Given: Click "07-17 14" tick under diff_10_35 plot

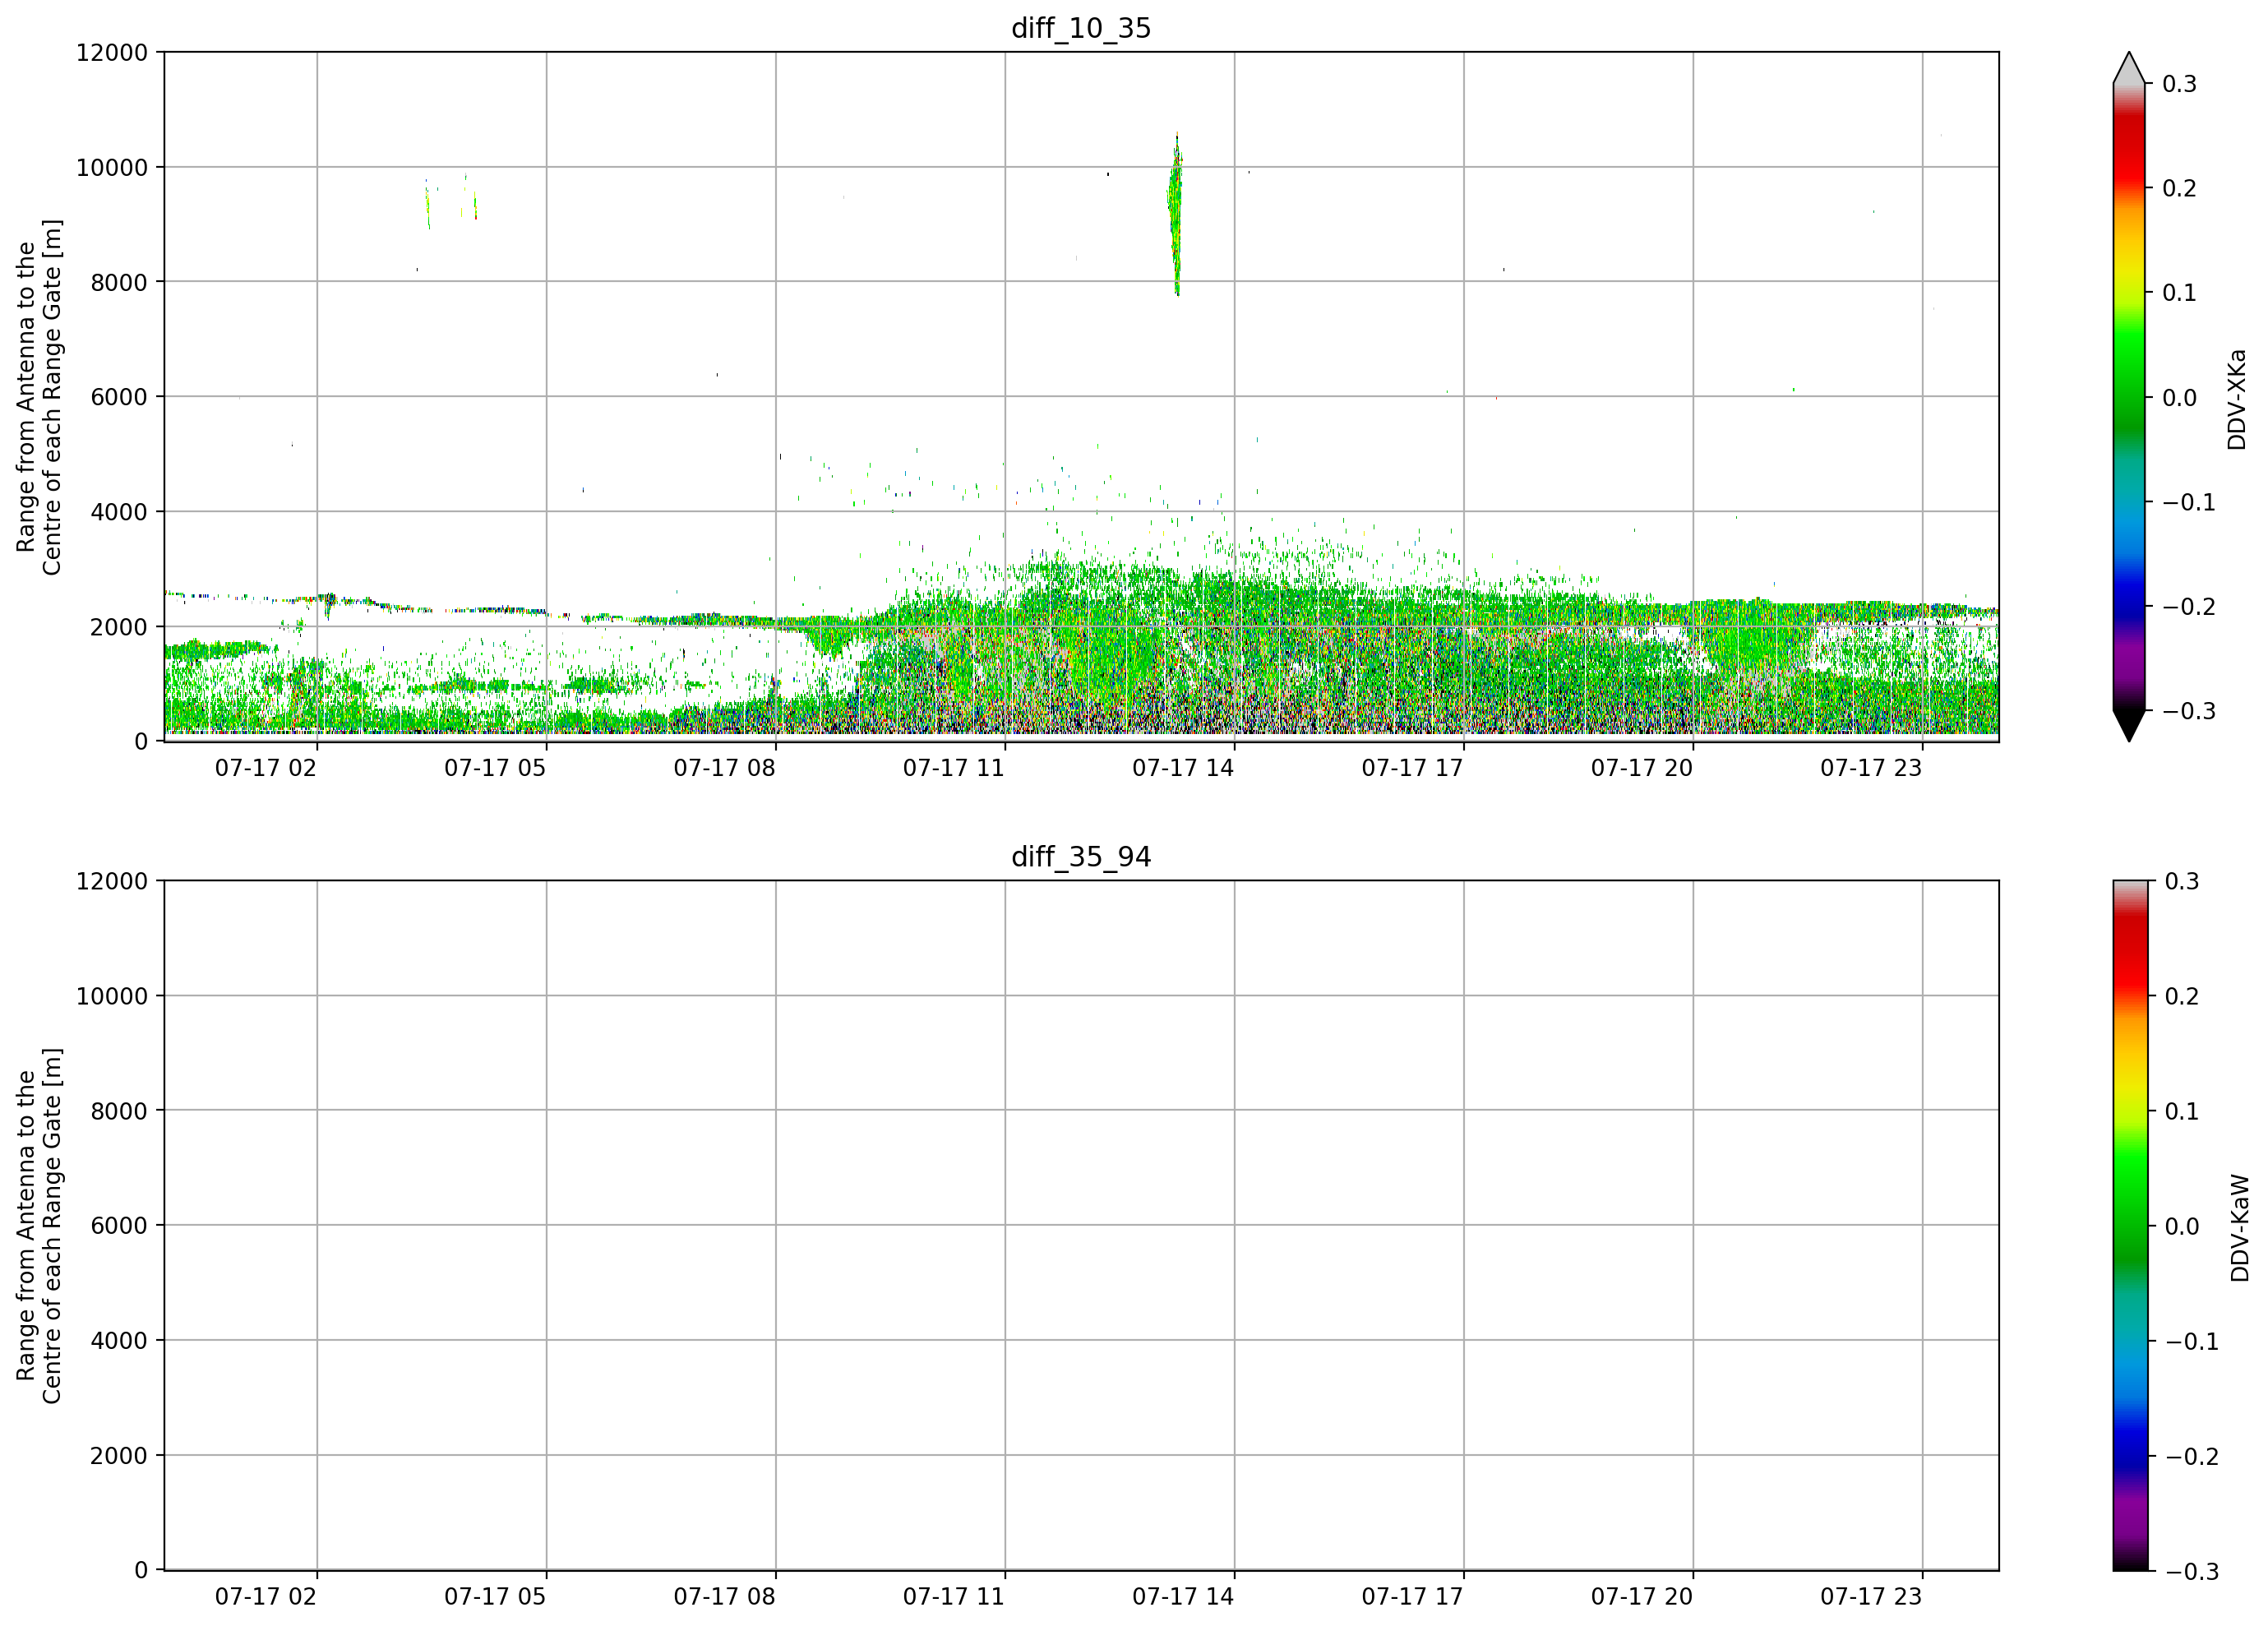Looking at the screenshot, I should tap(1183, 768).
